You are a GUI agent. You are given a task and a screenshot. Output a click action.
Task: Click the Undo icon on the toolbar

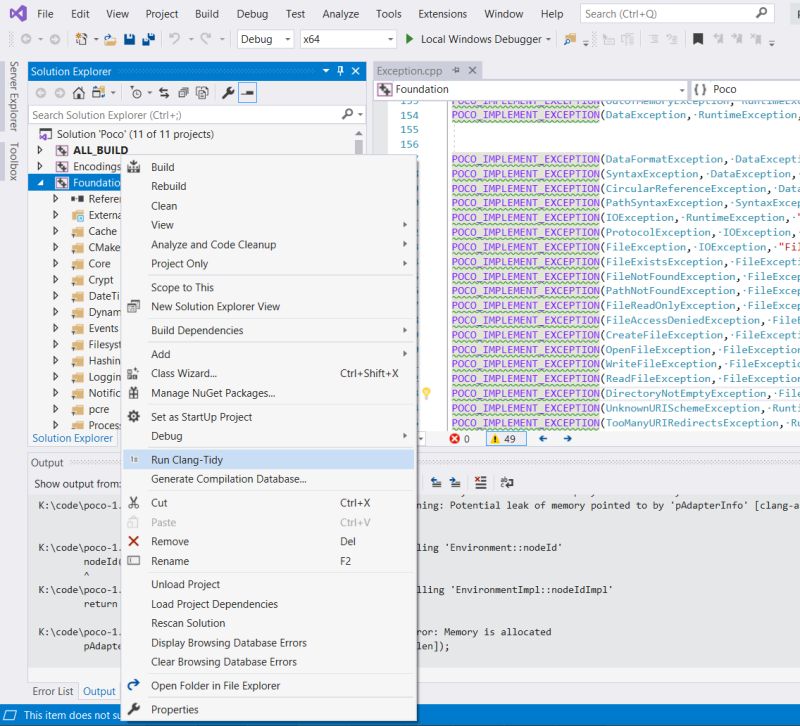tap(174, 40)
